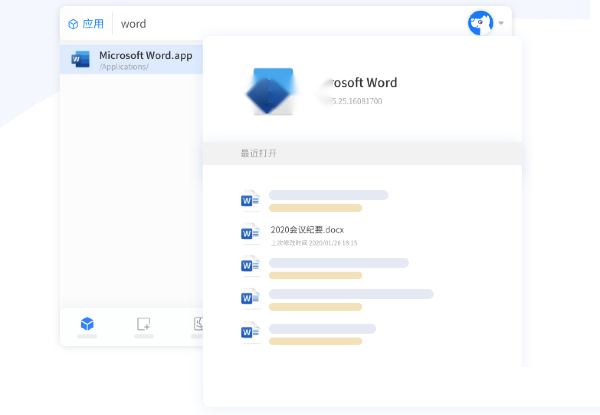Click the /Applications/ path text
This screenshot has width=600, height=415.
124,67
